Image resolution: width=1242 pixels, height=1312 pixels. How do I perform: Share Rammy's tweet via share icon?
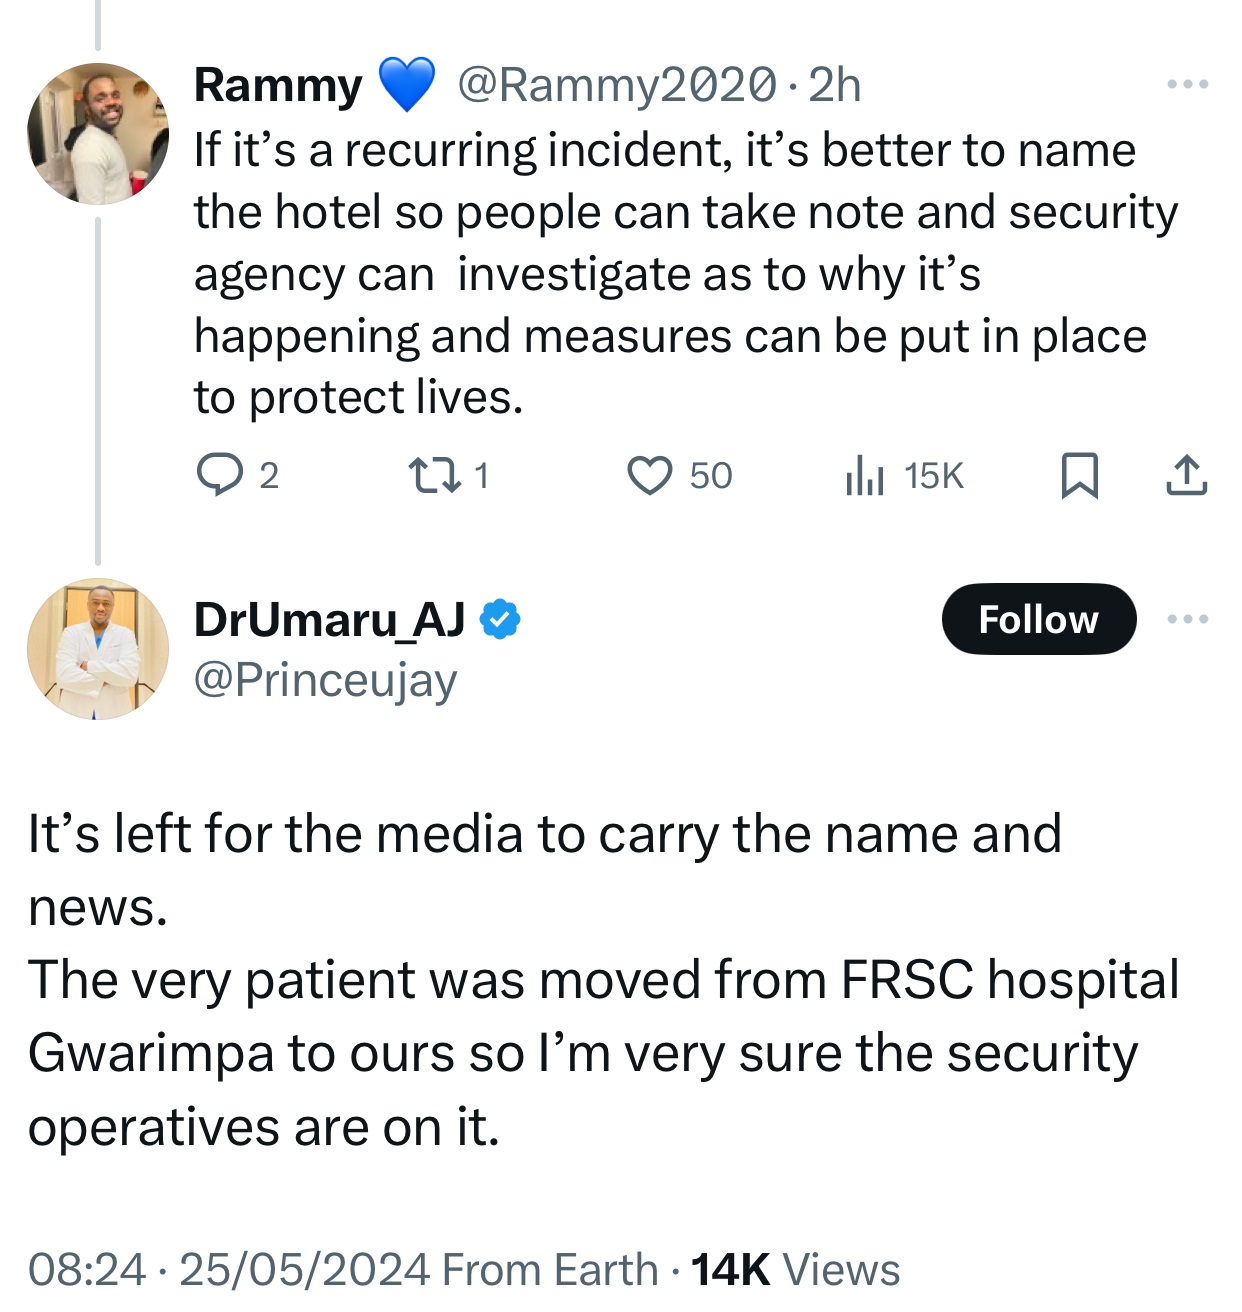[x=1186, y=475]
